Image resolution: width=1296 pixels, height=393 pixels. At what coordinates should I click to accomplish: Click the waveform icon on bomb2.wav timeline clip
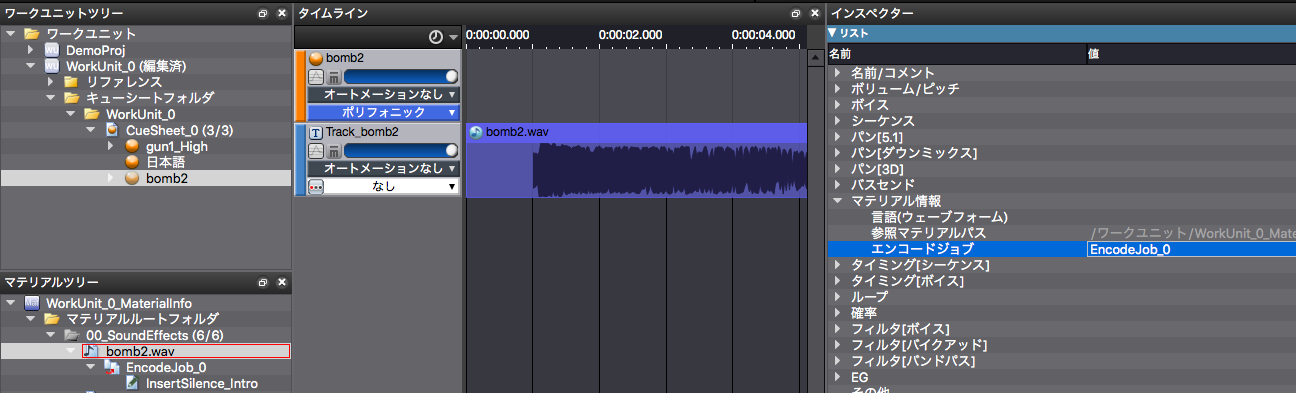point(476,132)
